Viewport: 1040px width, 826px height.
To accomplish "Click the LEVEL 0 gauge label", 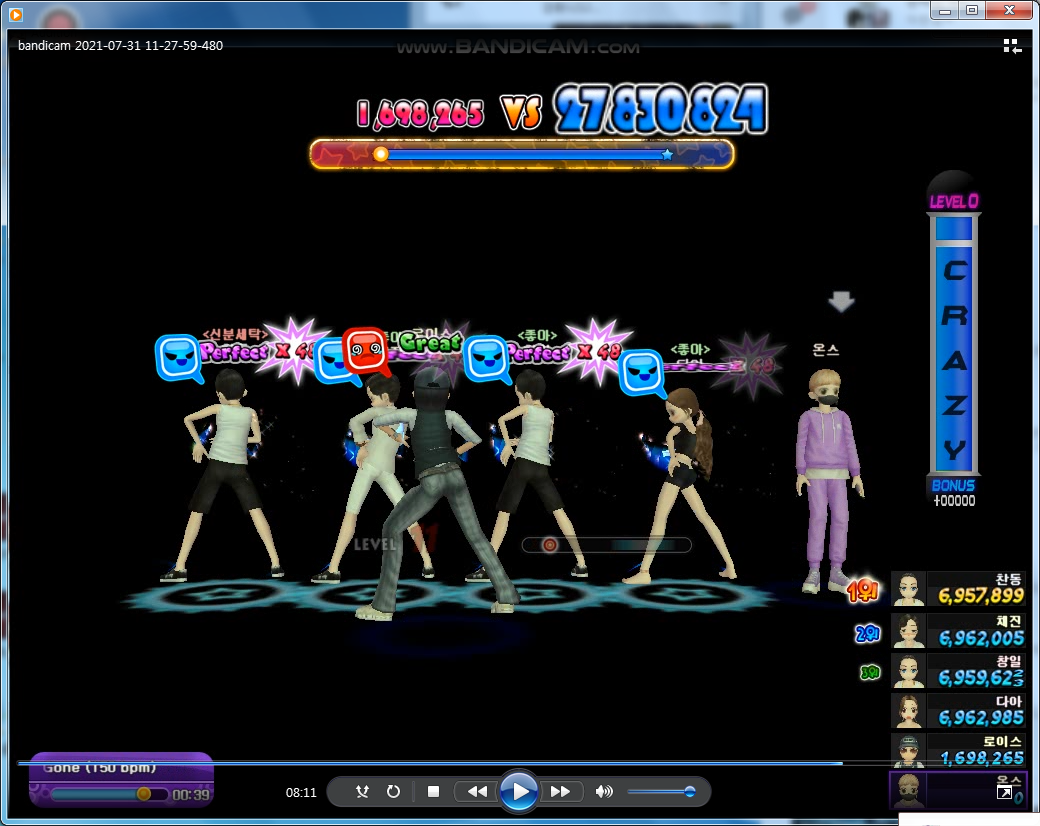I will point(954,201).
